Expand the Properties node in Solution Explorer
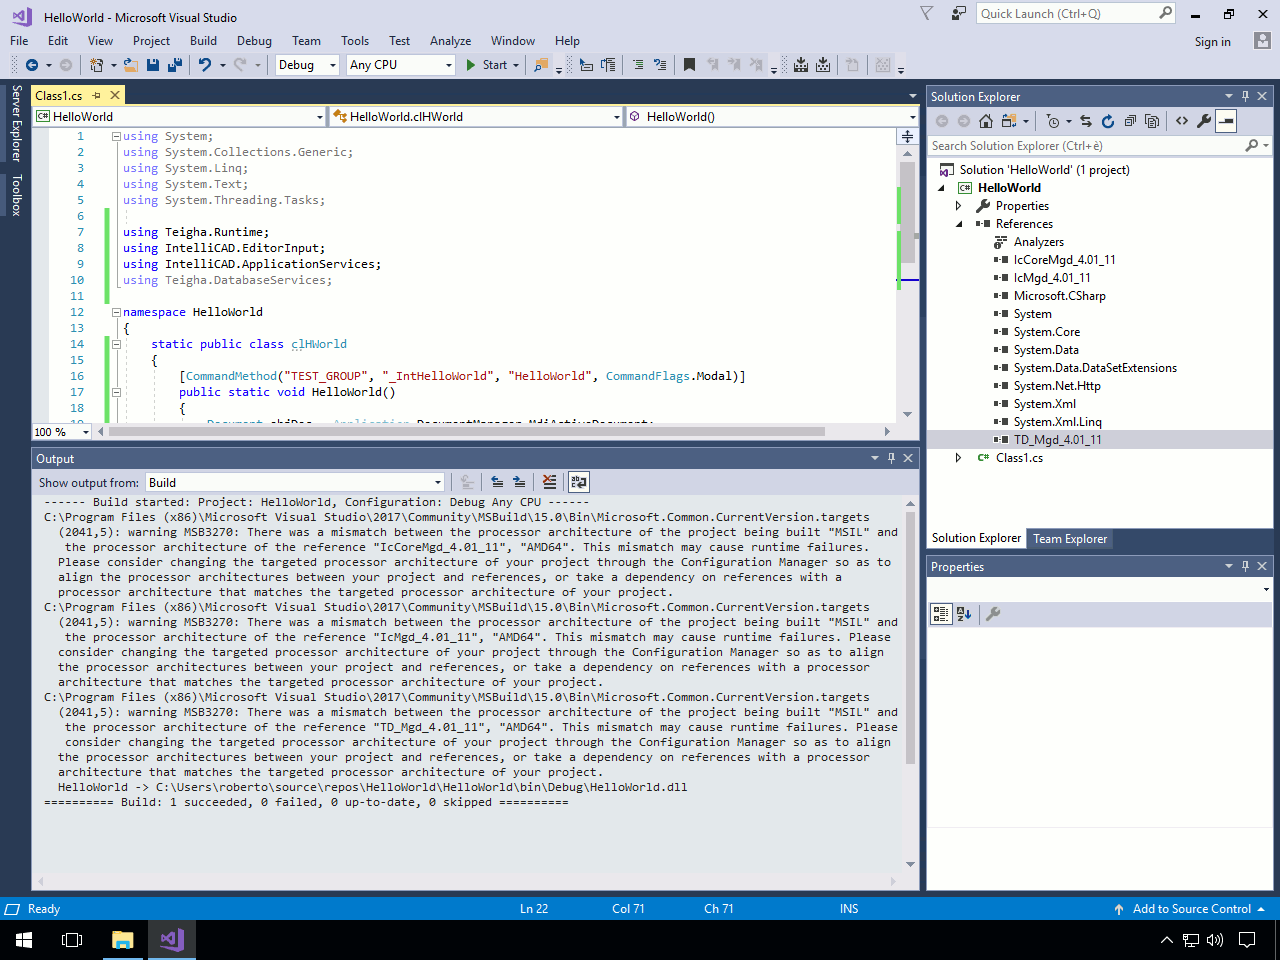 pyautogui.click(x=958, y=206)
